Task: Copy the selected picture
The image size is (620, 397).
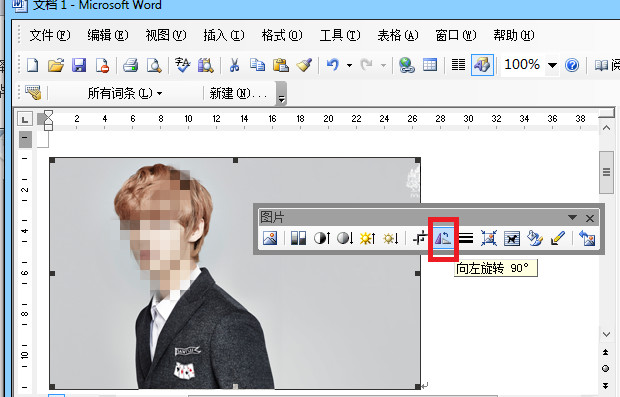Action: (x=257, y=64)
